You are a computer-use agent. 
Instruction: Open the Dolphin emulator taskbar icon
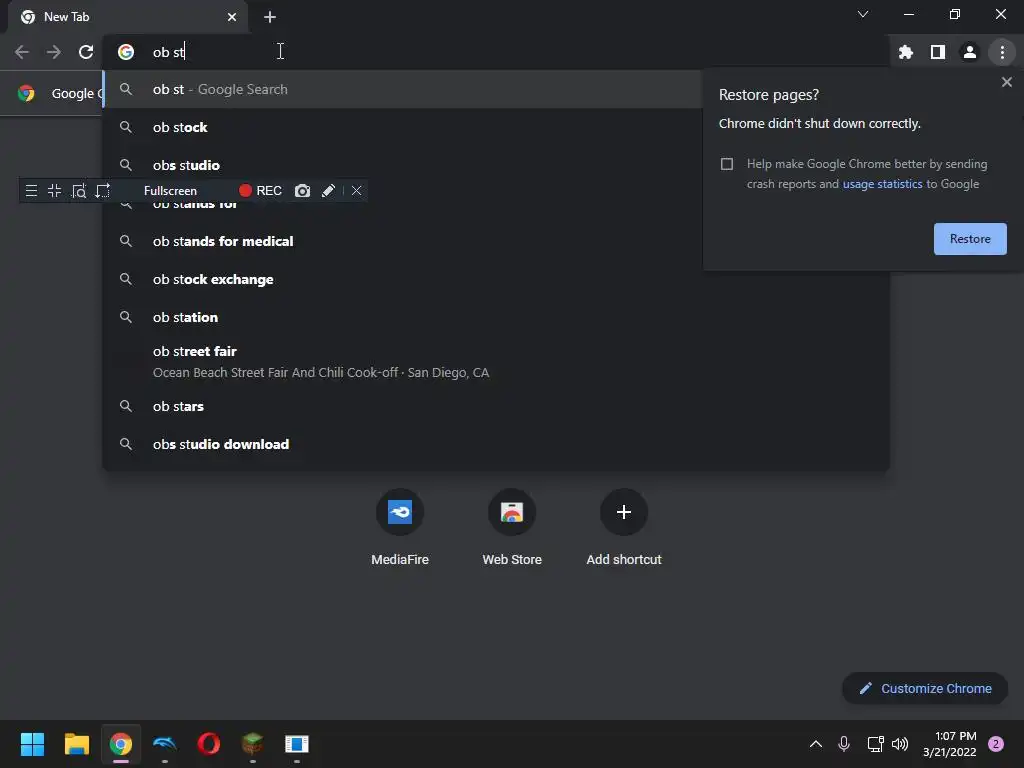[x=165, y=744]
